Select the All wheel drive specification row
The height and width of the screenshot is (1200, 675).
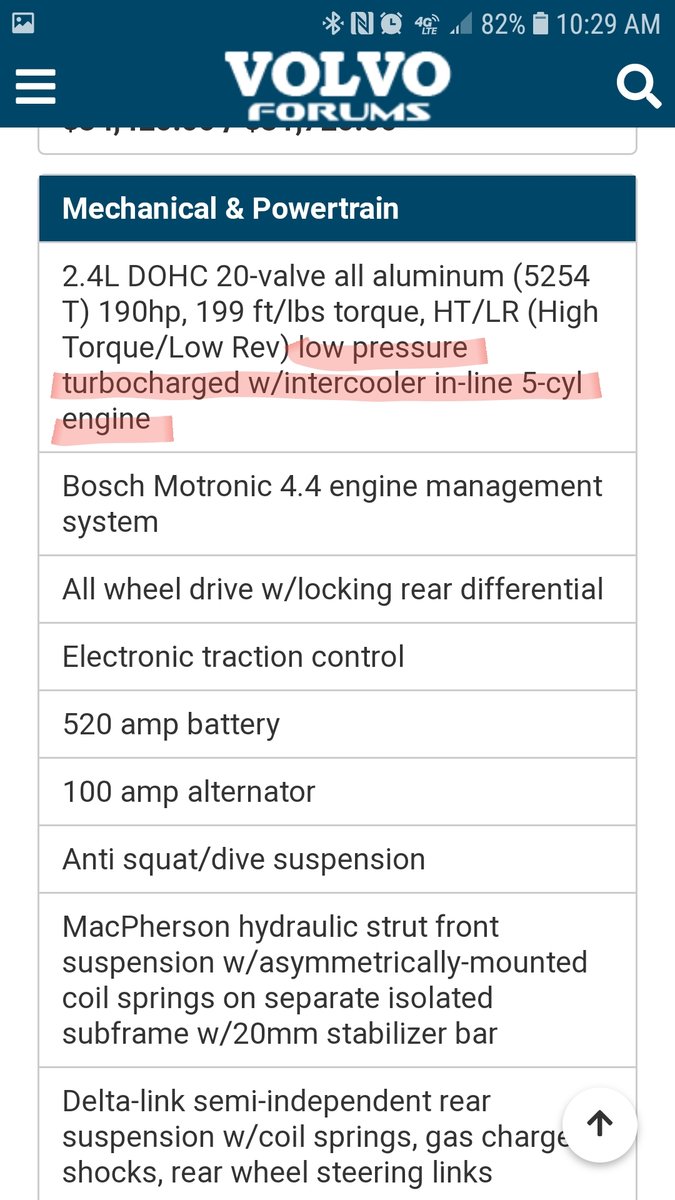(337, 589)
